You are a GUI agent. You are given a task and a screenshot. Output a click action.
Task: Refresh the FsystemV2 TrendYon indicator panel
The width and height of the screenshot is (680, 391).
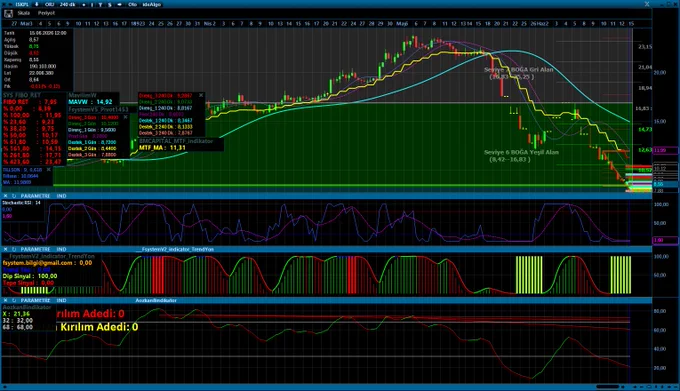pyautogui.click(x=14, y=249)
